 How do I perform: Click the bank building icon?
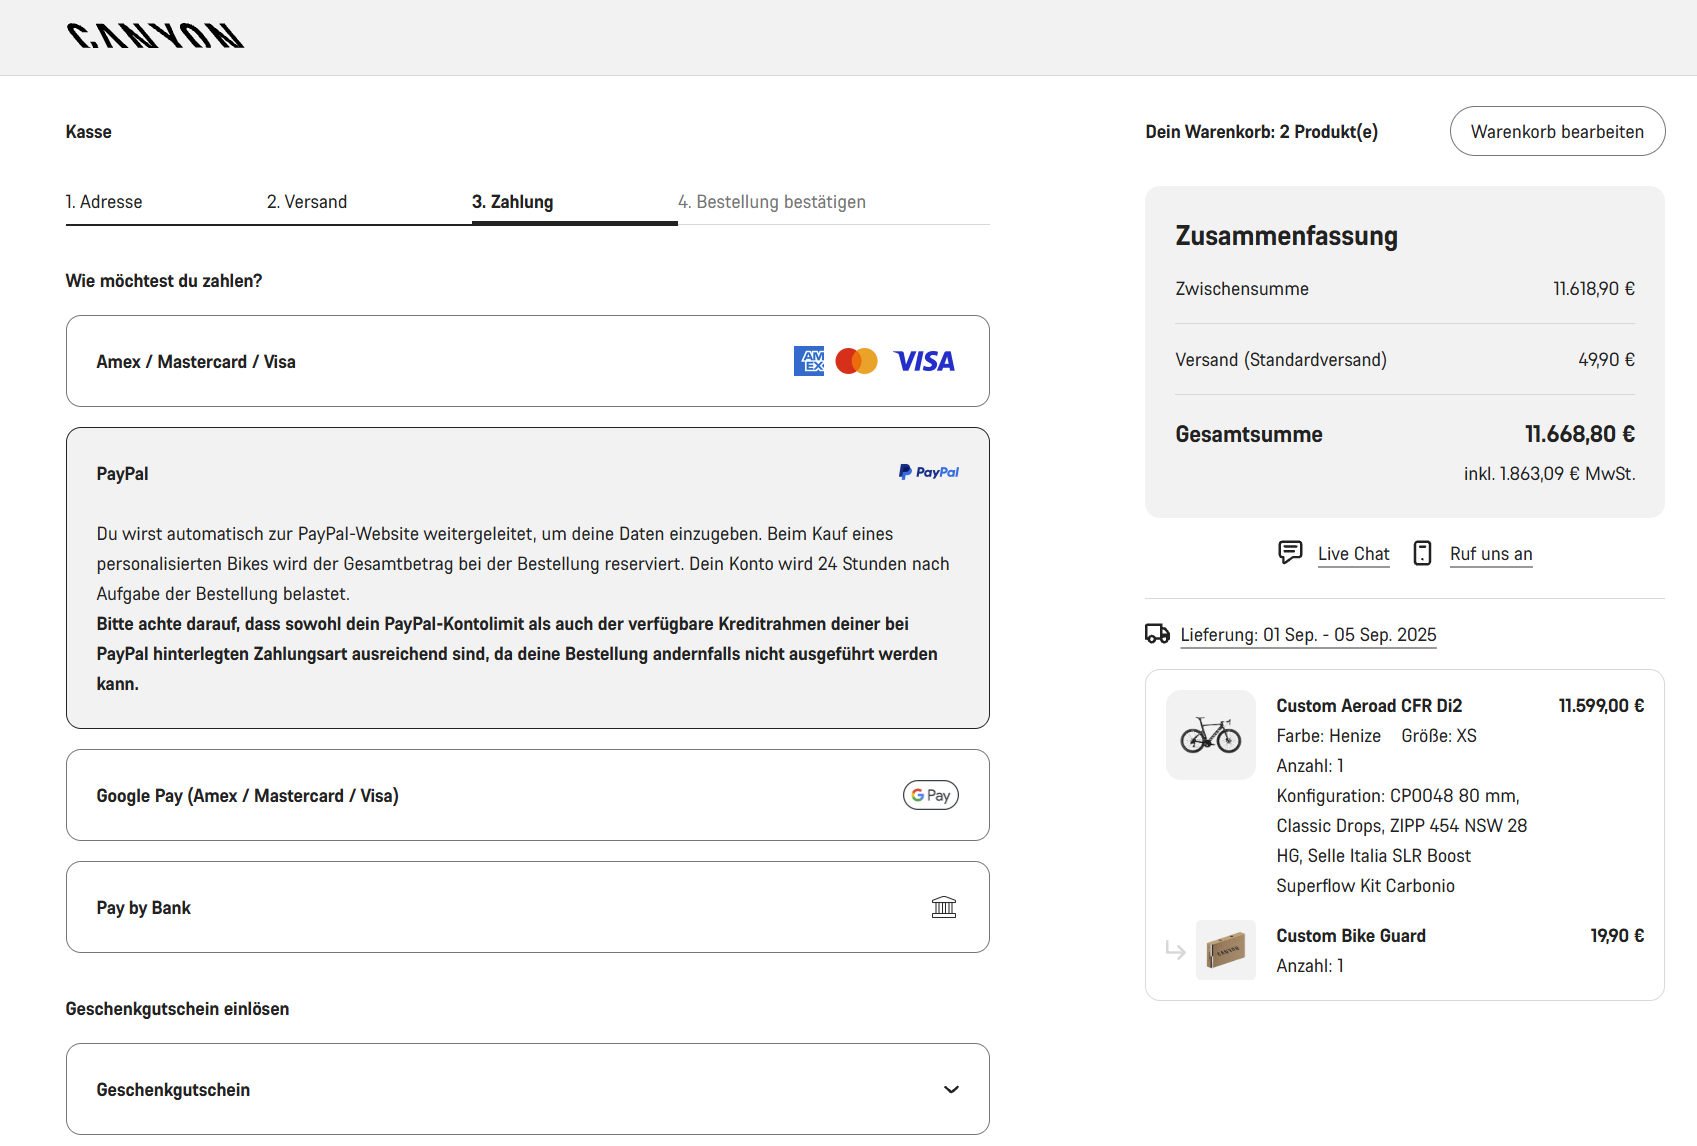tap(943, 907)
